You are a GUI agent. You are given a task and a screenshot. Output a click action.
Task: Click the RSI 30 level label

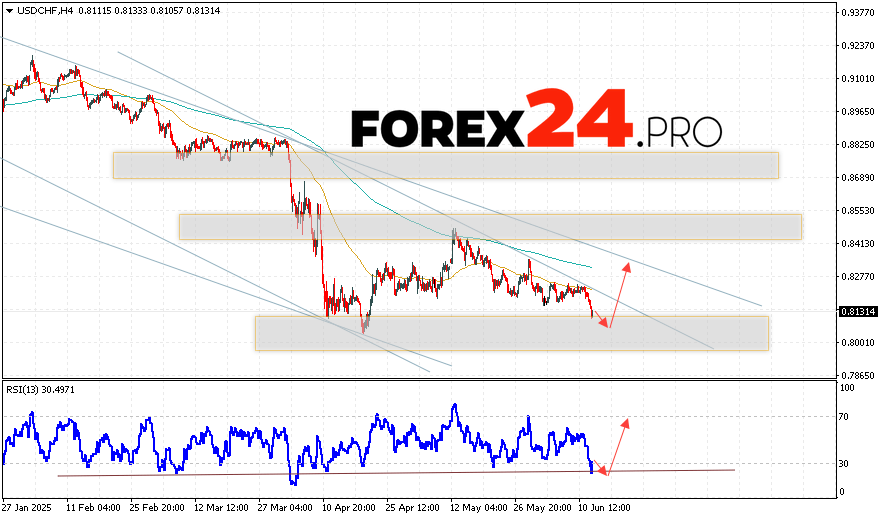point(845,463)
